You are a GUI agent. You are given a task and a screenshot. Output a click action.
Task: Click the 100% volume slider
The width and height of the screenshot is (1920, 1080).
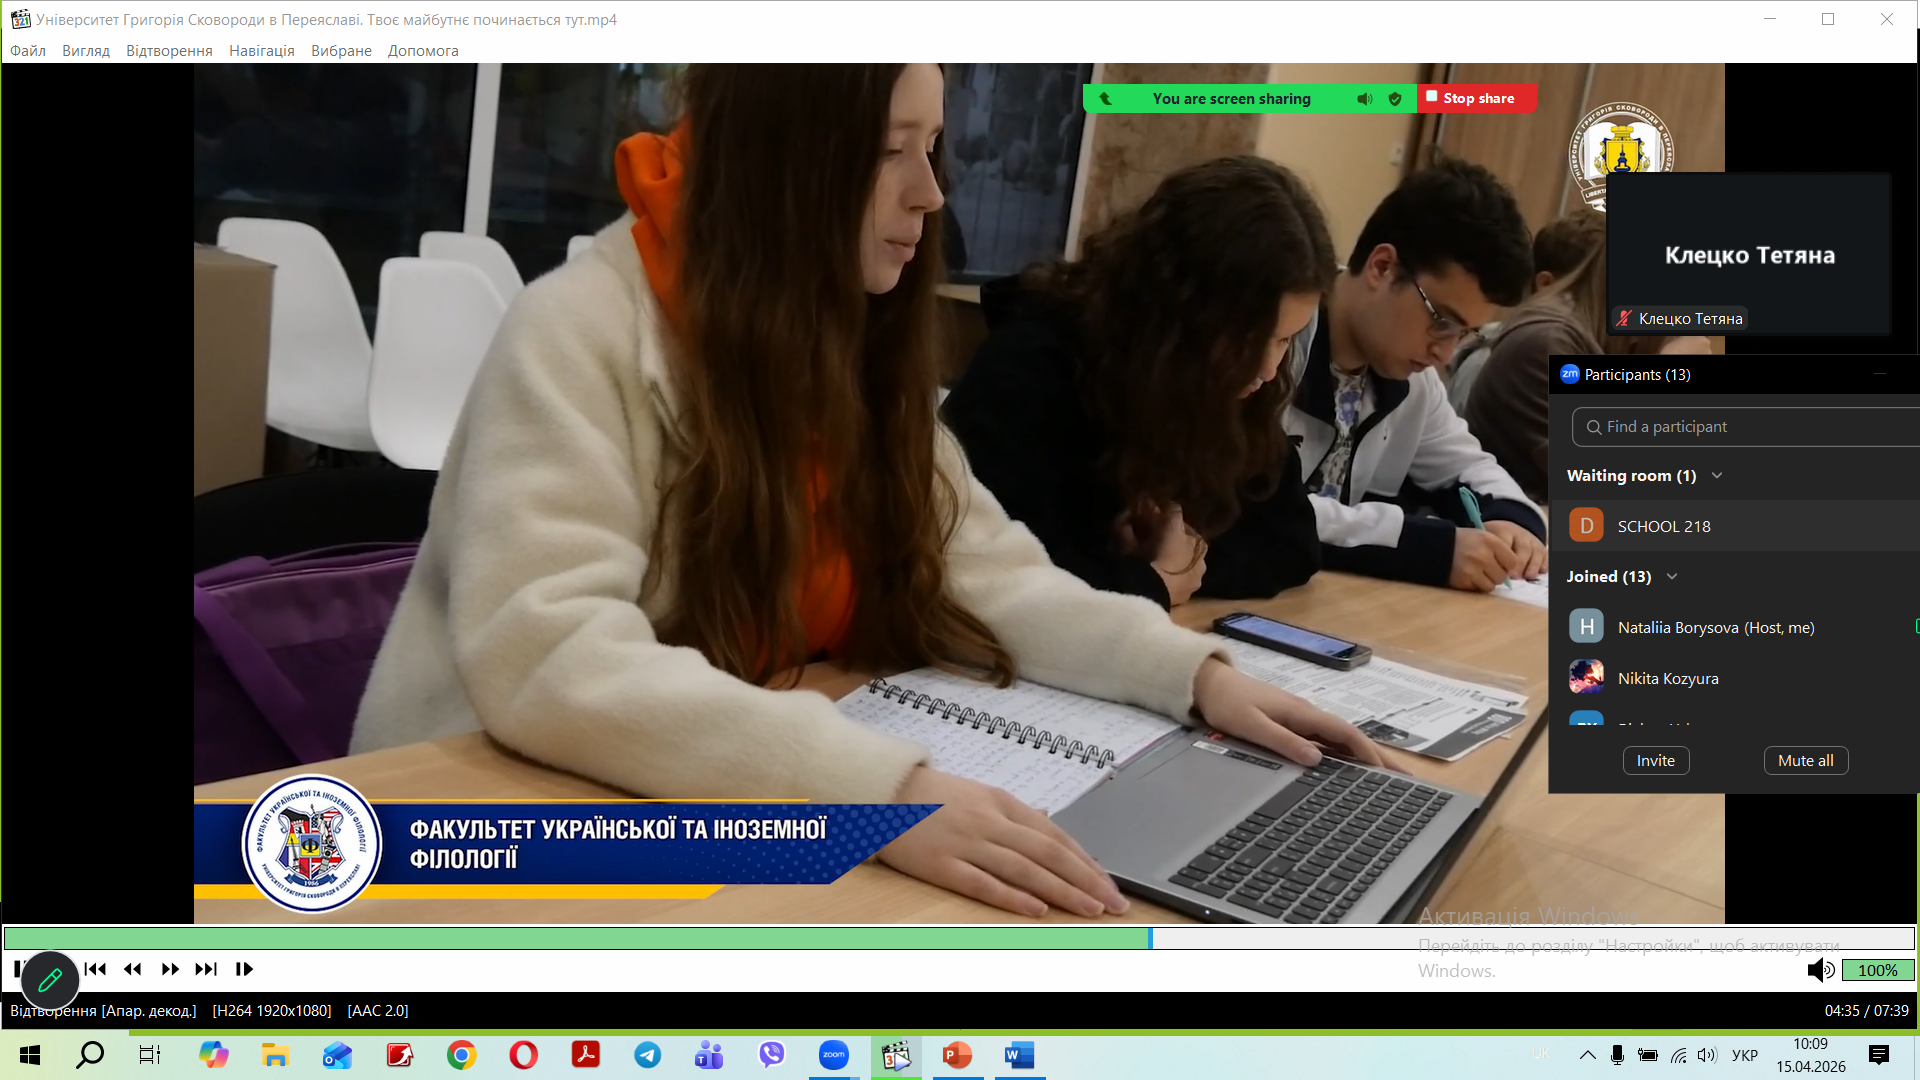(1877, 970)
